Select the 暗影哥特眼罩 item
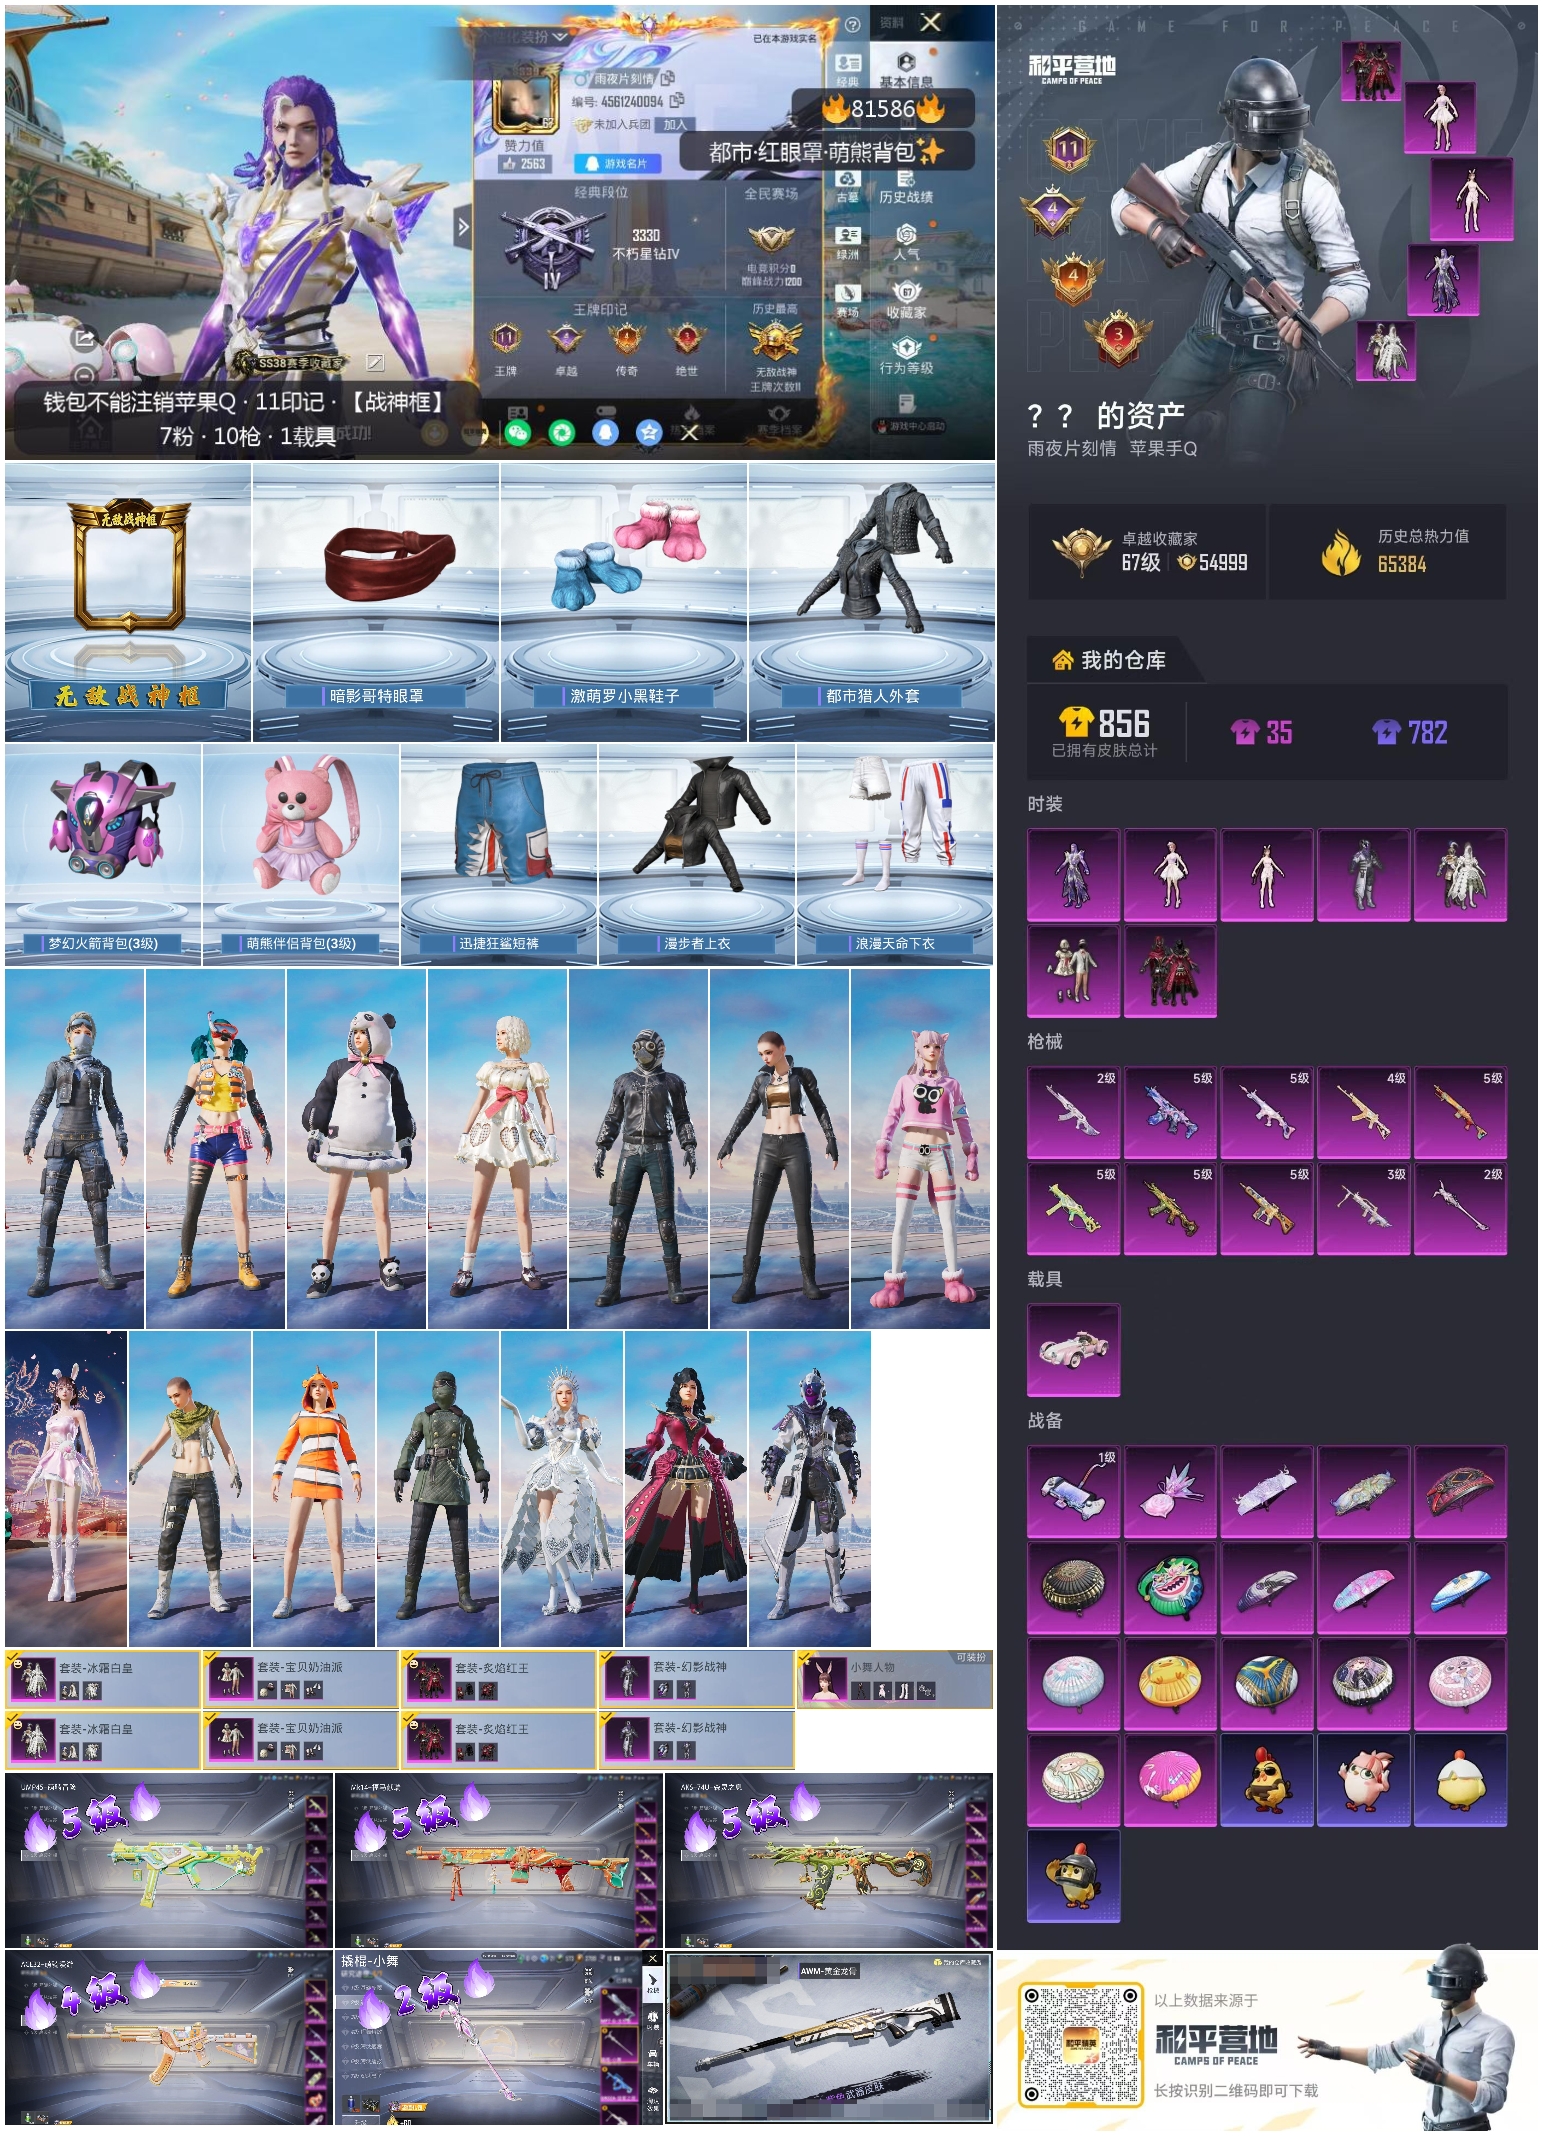1543x2136 pixels. [376, 602]
